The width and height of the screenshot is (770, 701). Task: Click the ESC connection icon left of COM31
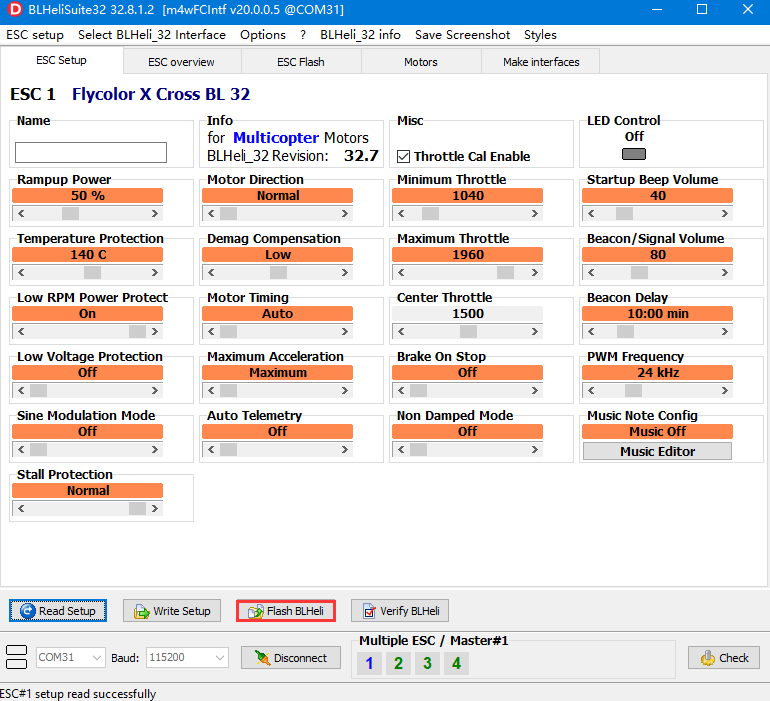(16, 657)
